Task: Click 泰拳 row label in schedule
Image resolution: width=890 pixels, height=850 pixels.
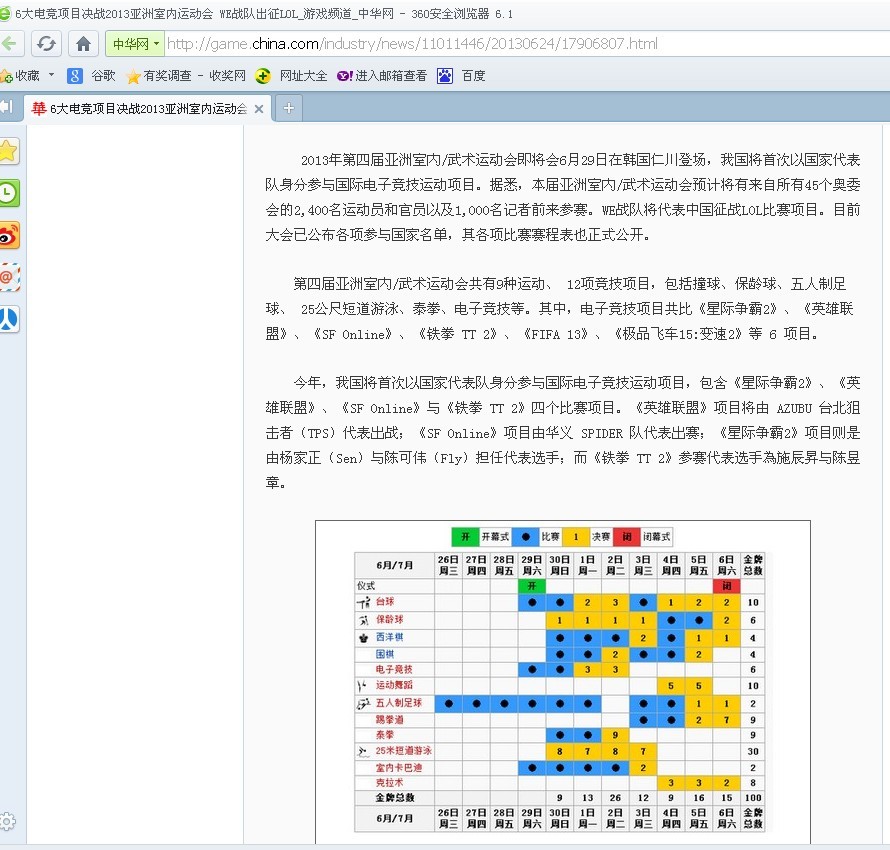Action: tap(385, 735)
